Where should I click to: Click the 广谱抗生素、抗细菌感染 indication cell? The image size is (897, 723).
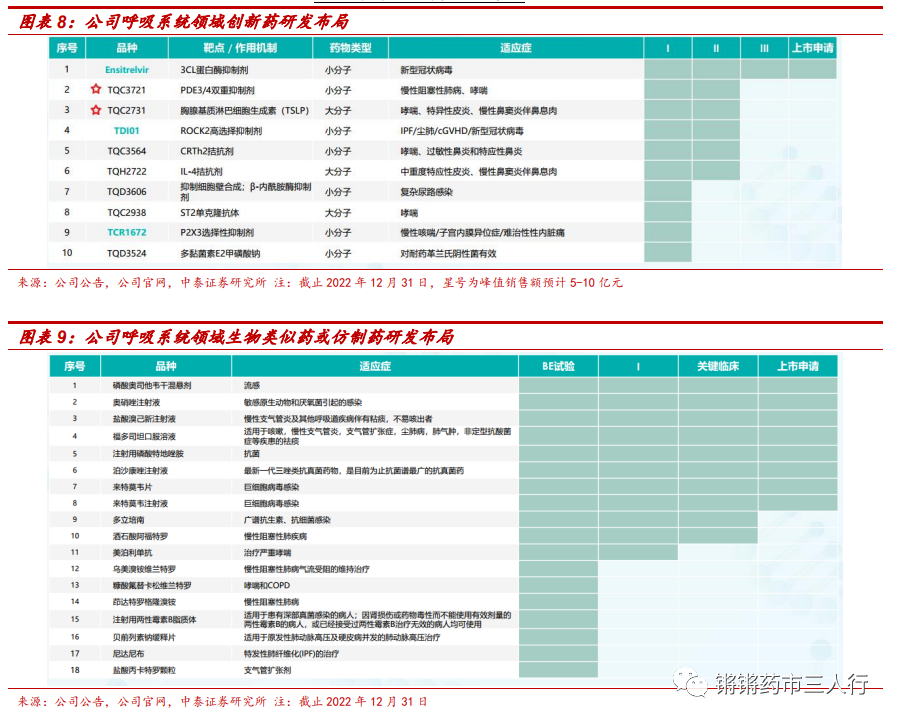287,519
